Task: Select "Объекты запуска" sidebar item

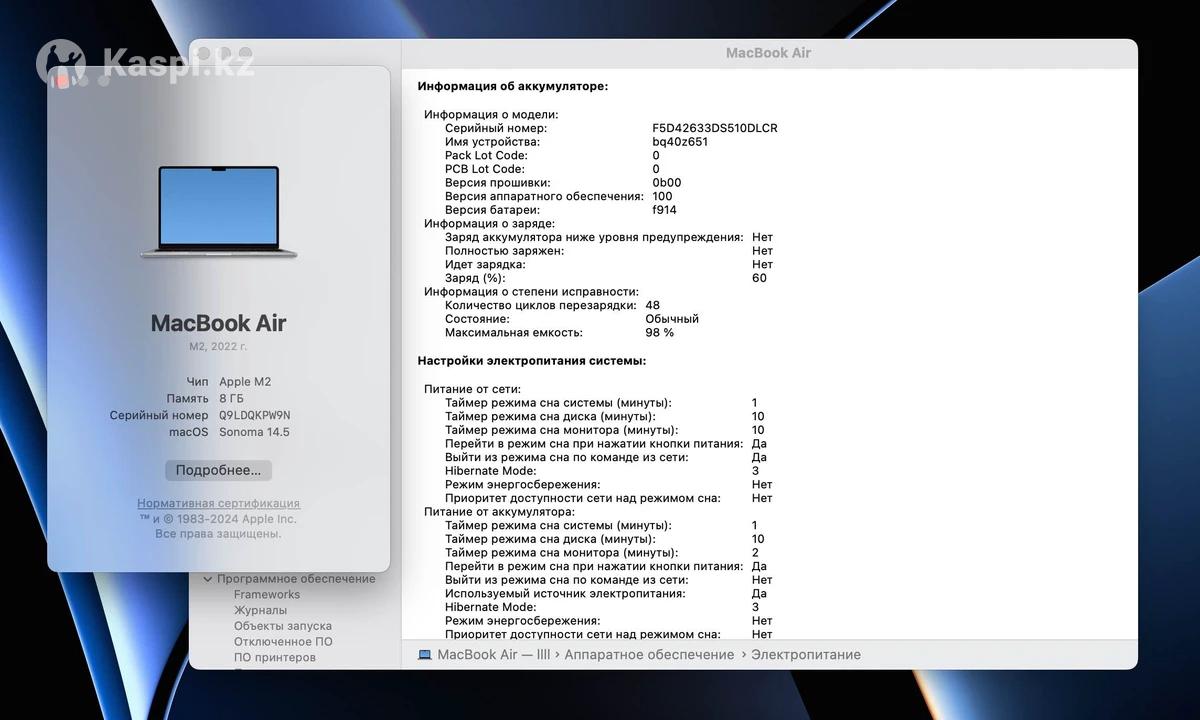Action: coord(283,626)
